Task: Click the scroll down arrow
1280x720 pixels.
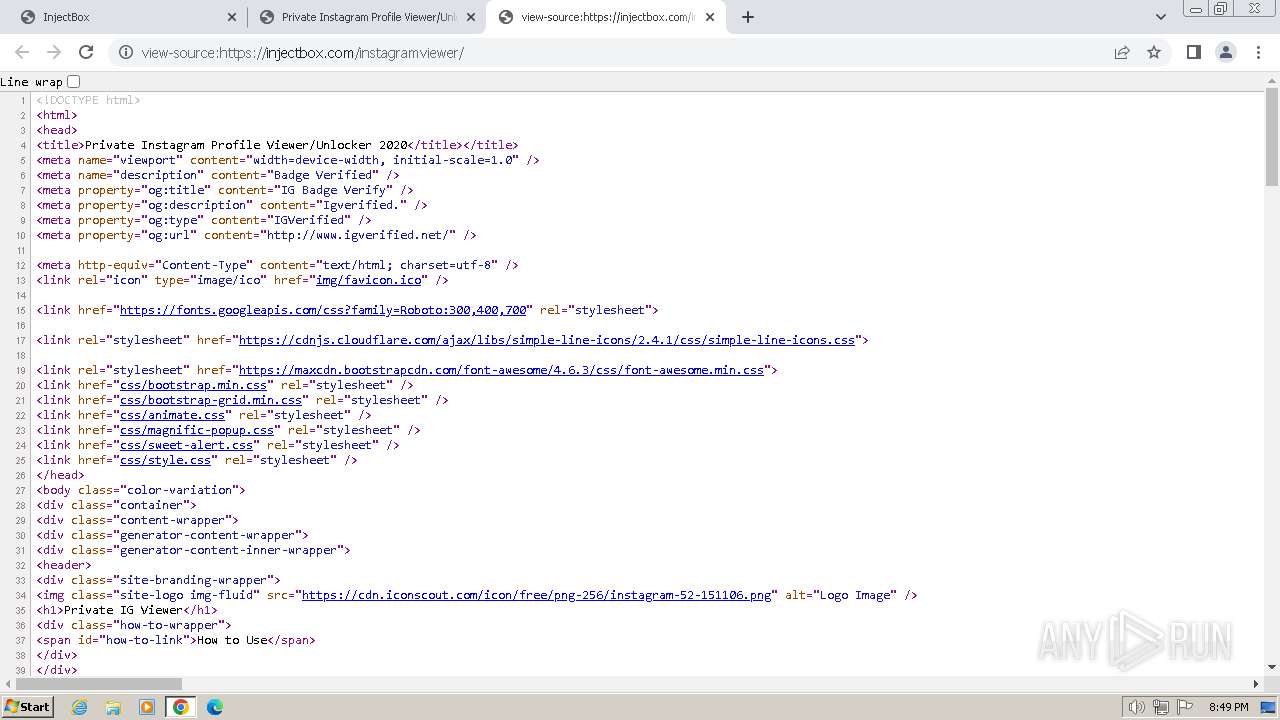Action: (1272, 667)
